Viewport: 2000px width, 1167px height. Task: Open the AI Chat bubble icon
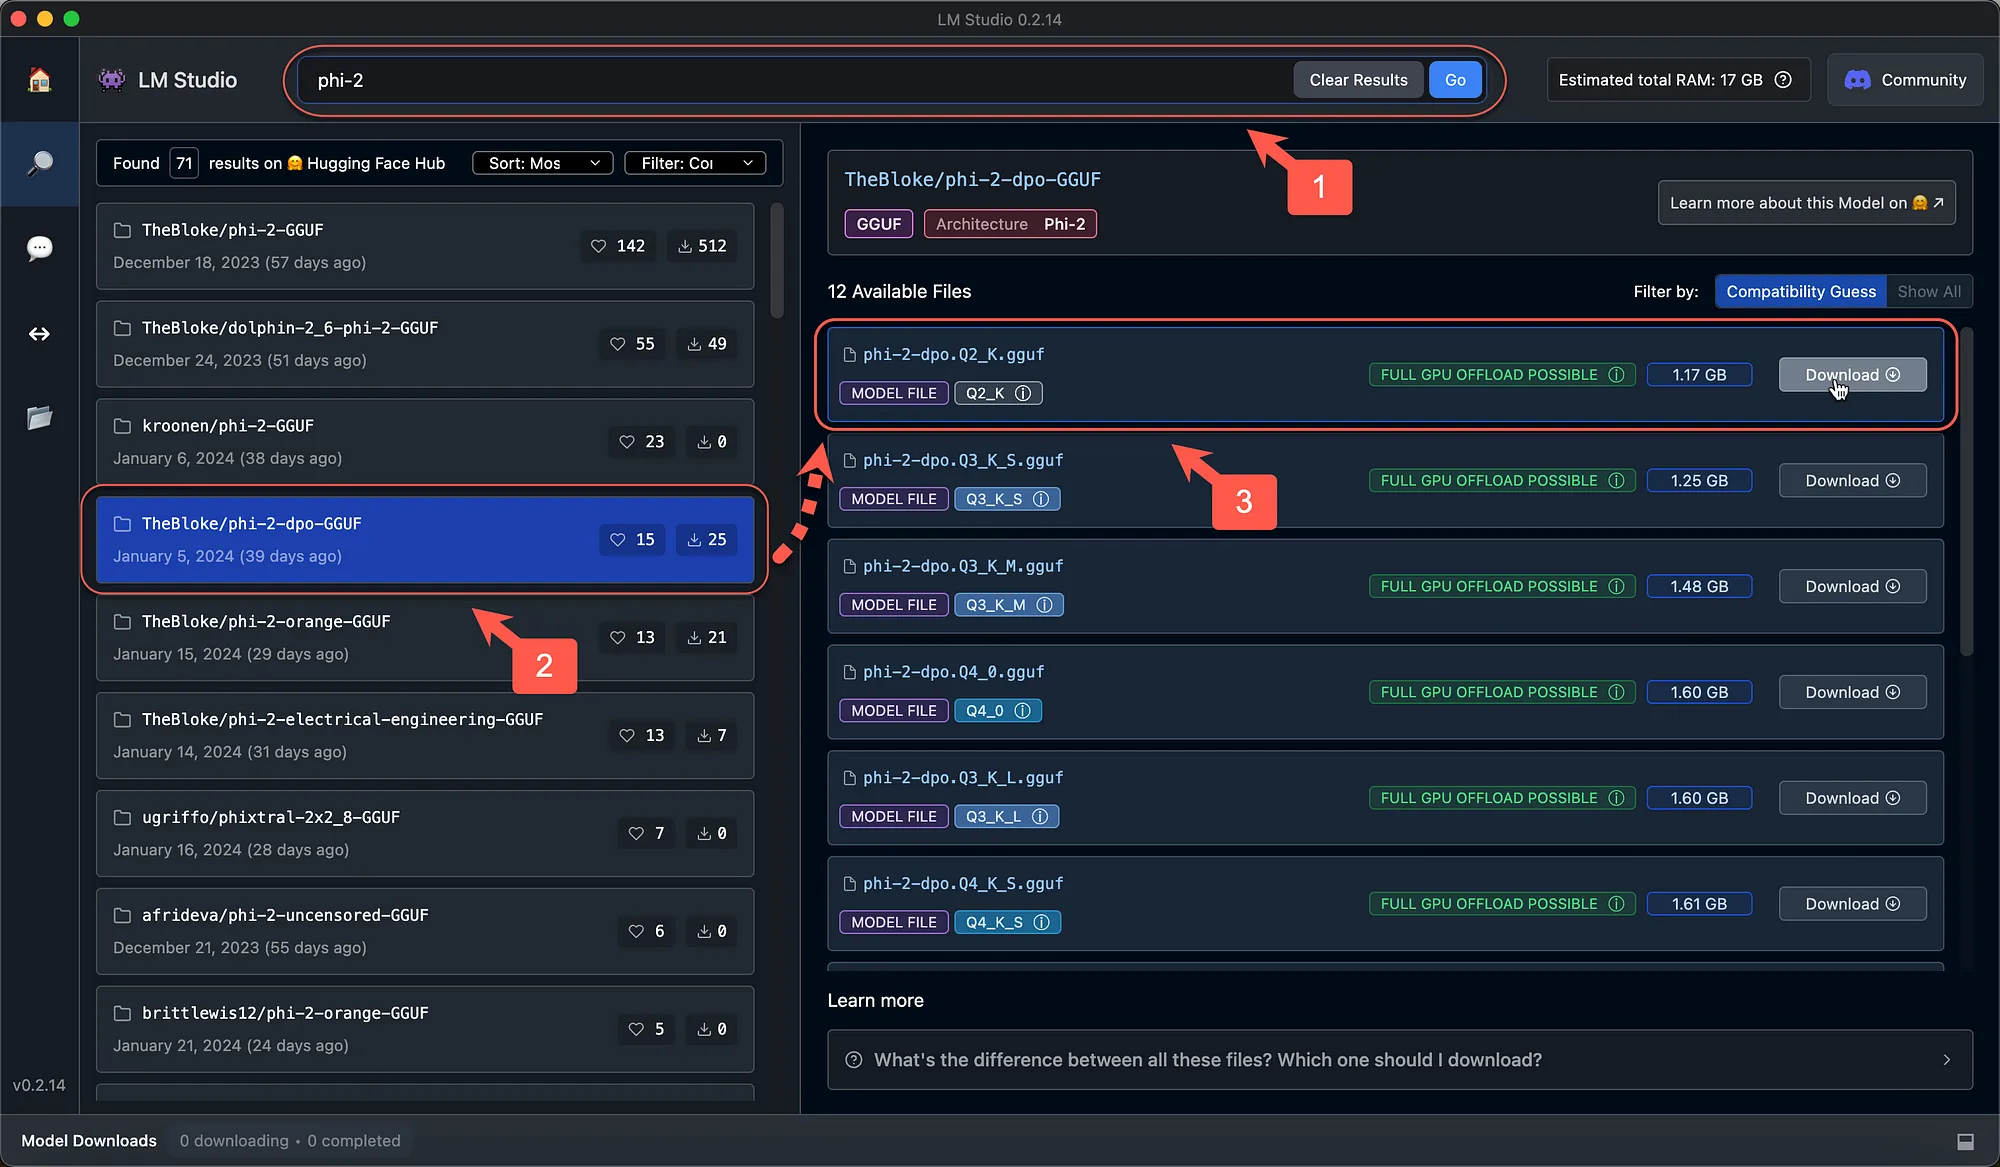pos(39,248)
